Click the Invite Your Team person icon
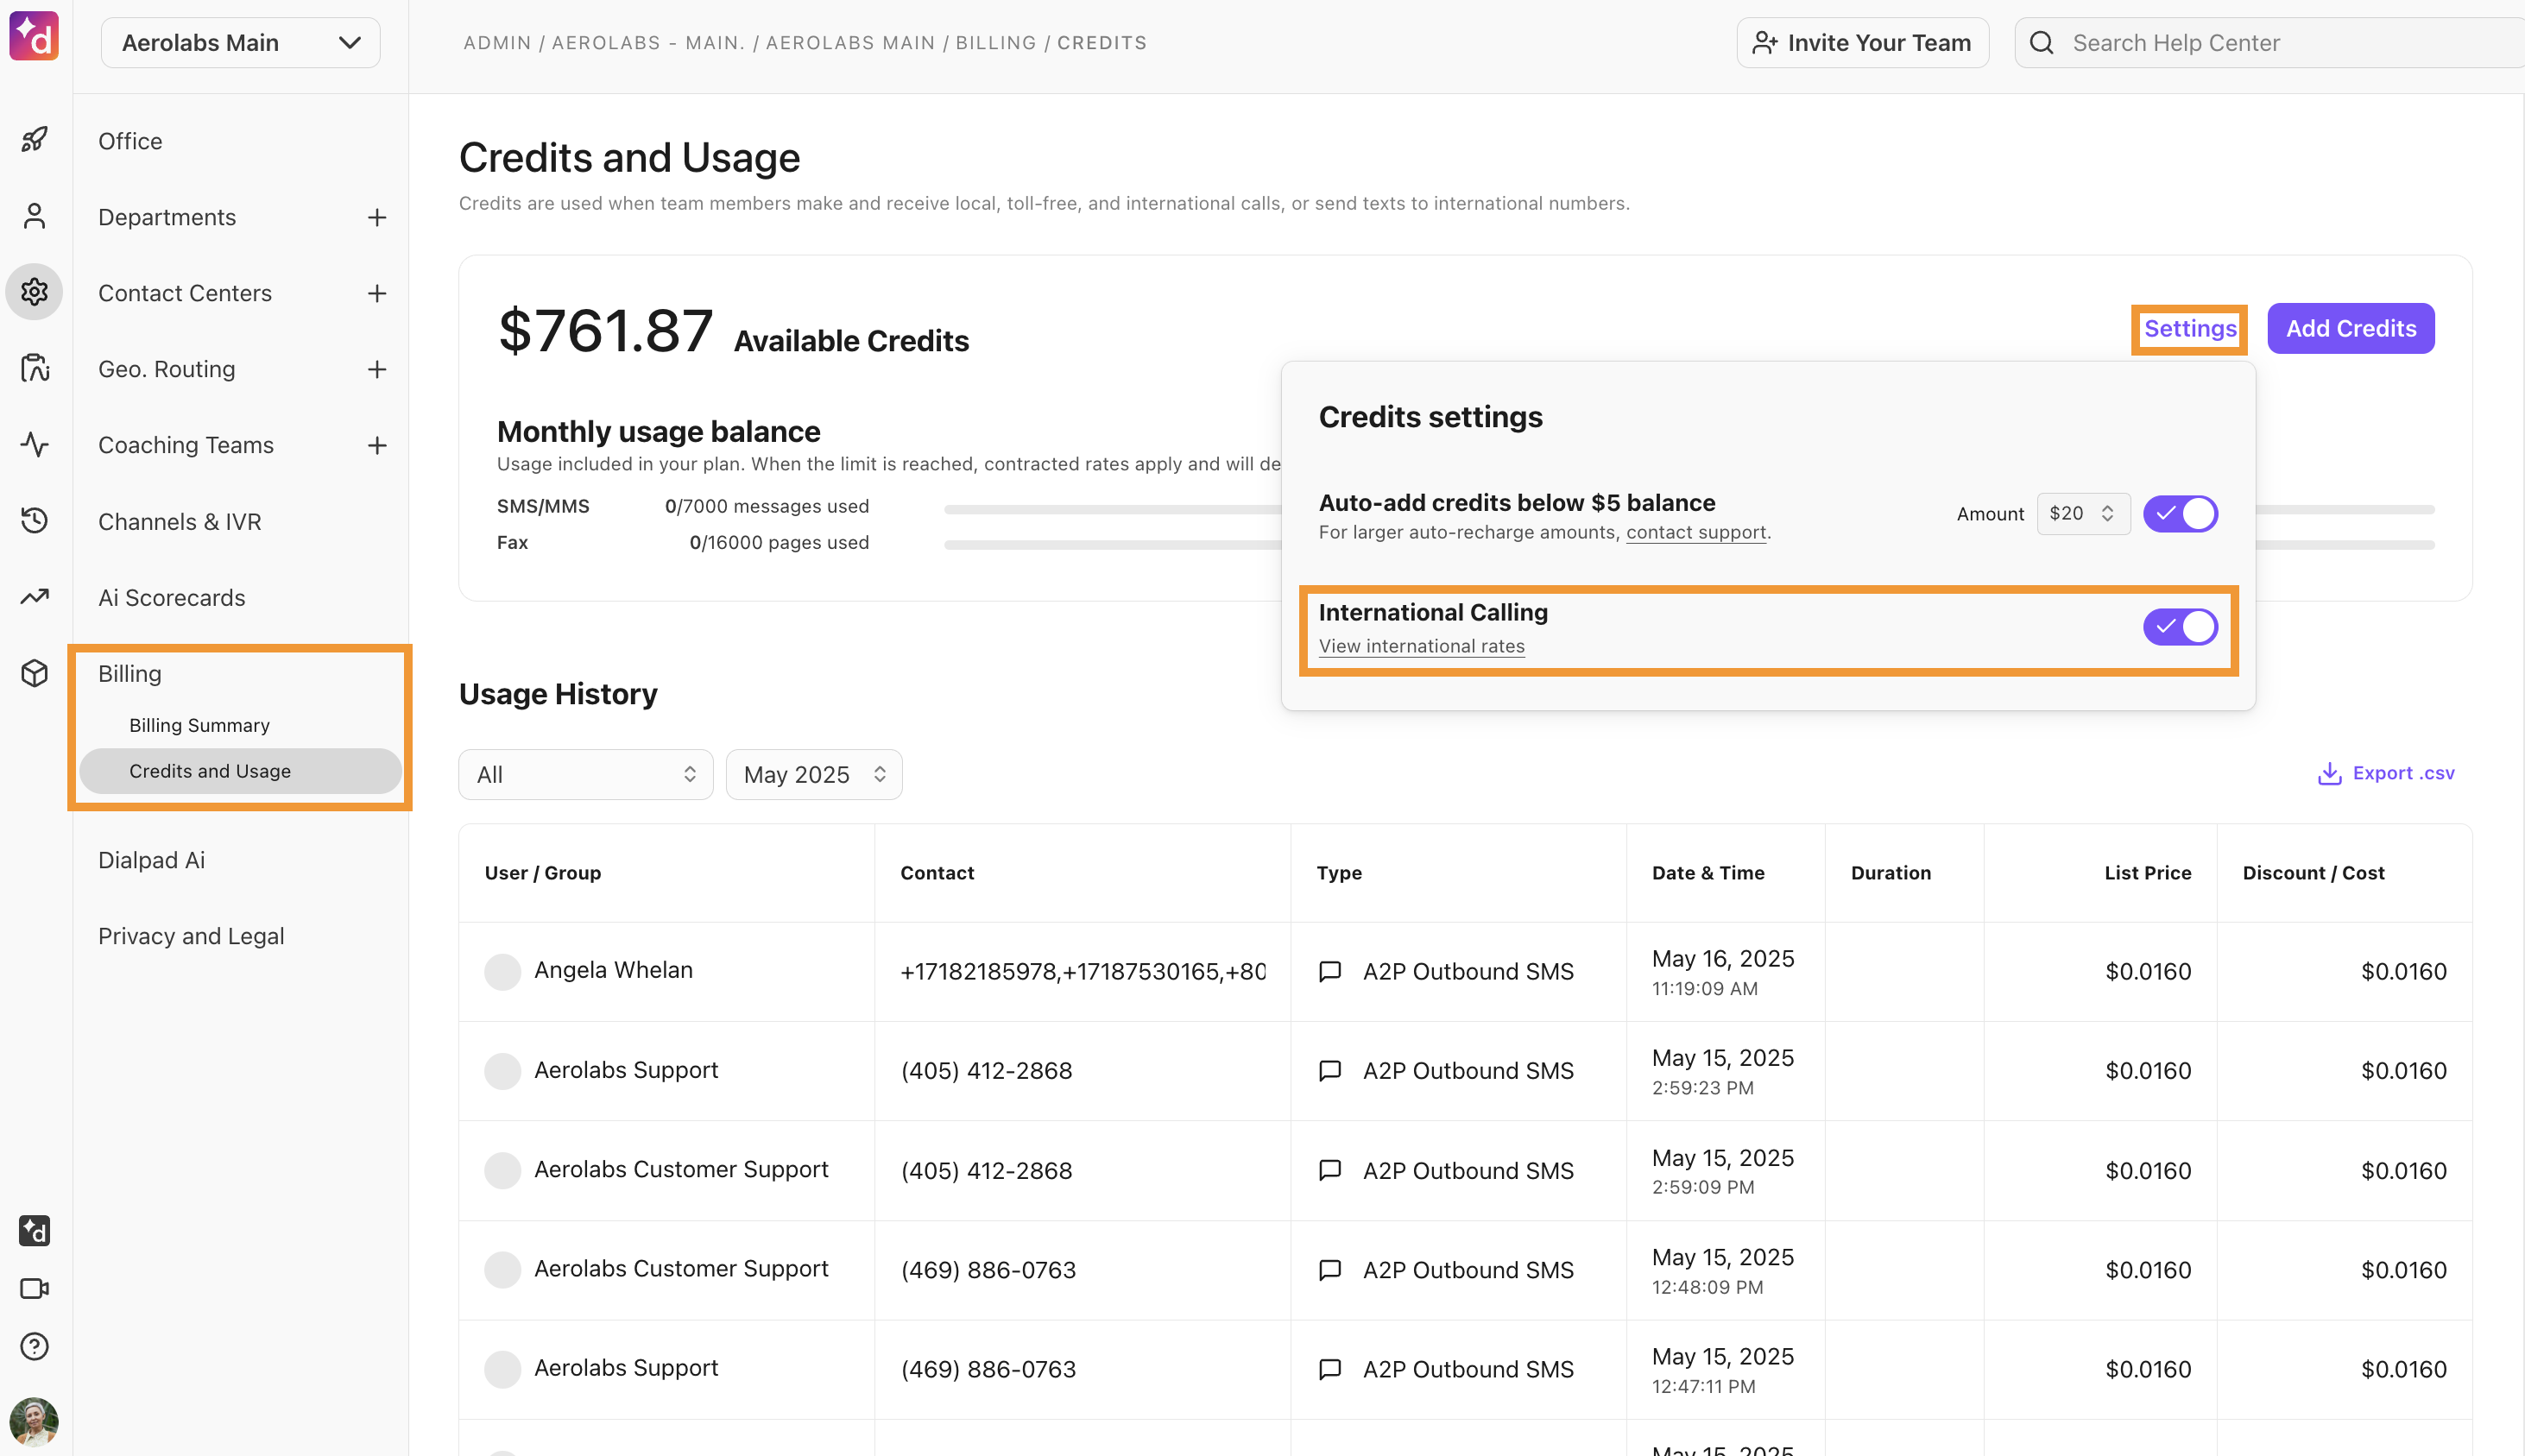 (x=1764, y=42)
